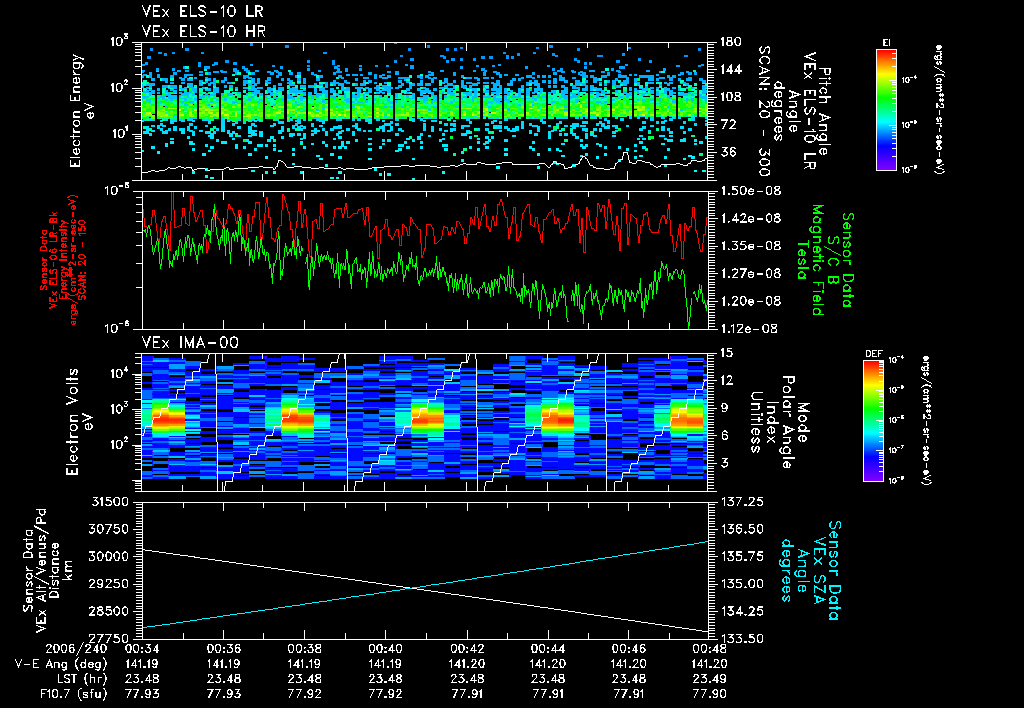Click the 1.50e-08 magnetic field axis value
Screen dimensions: 1024x708
(x=750, y=191)
